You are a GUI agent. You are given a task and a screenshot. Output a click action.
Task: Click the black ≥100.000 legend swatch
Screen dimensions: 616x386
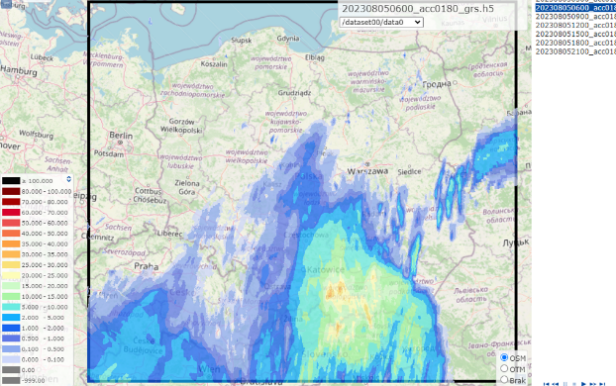pyautogui.click(x=11, y=181)
